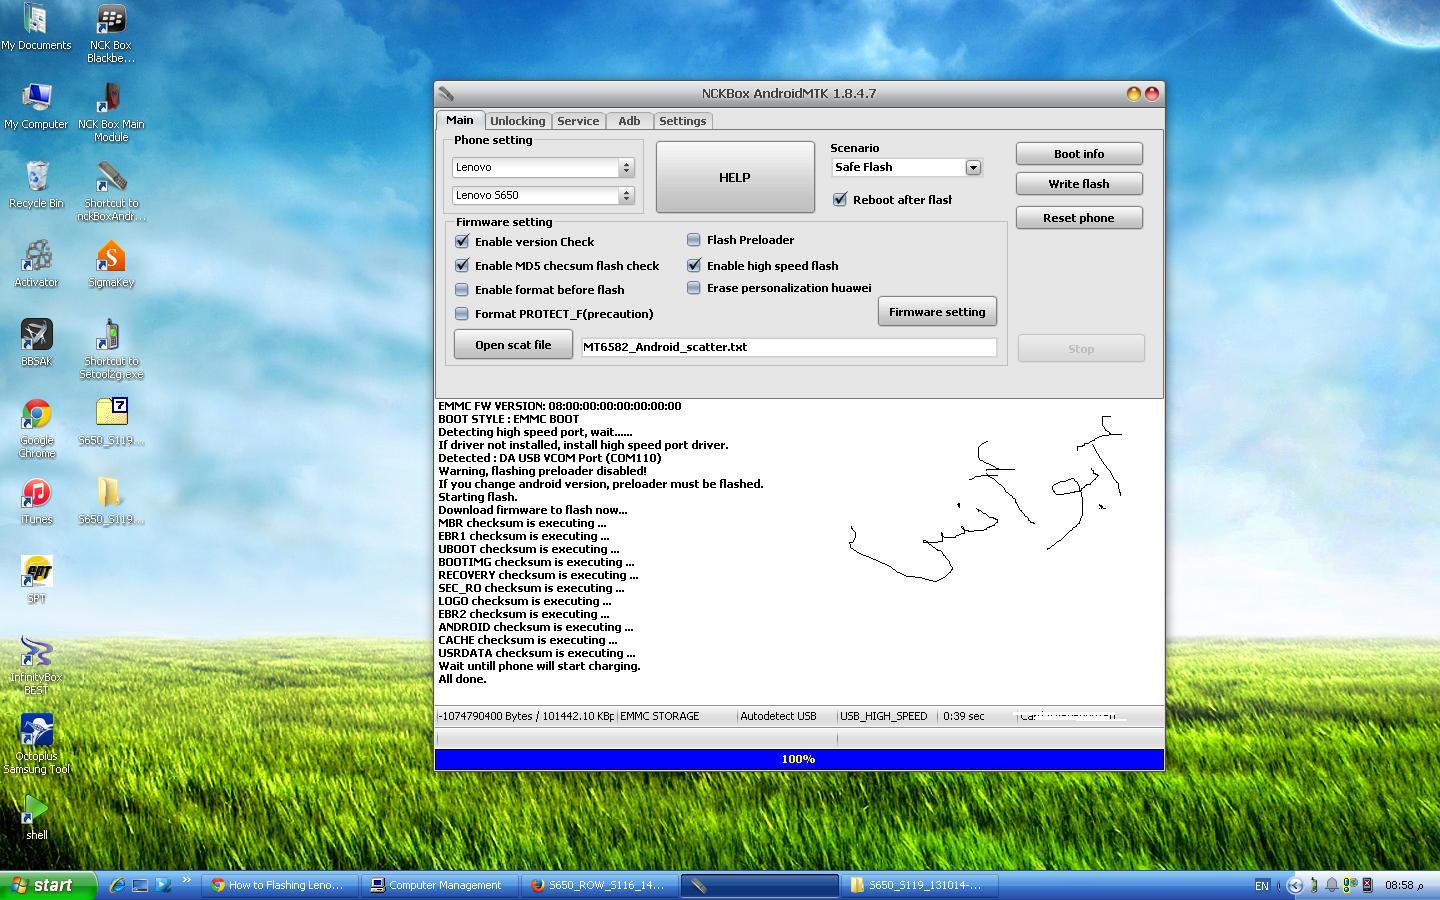Image resolution: width=1440 pixels, height=900 pixels.
Task: Enable Erase personalization huawei checkbox
Action: pos(694,287)
